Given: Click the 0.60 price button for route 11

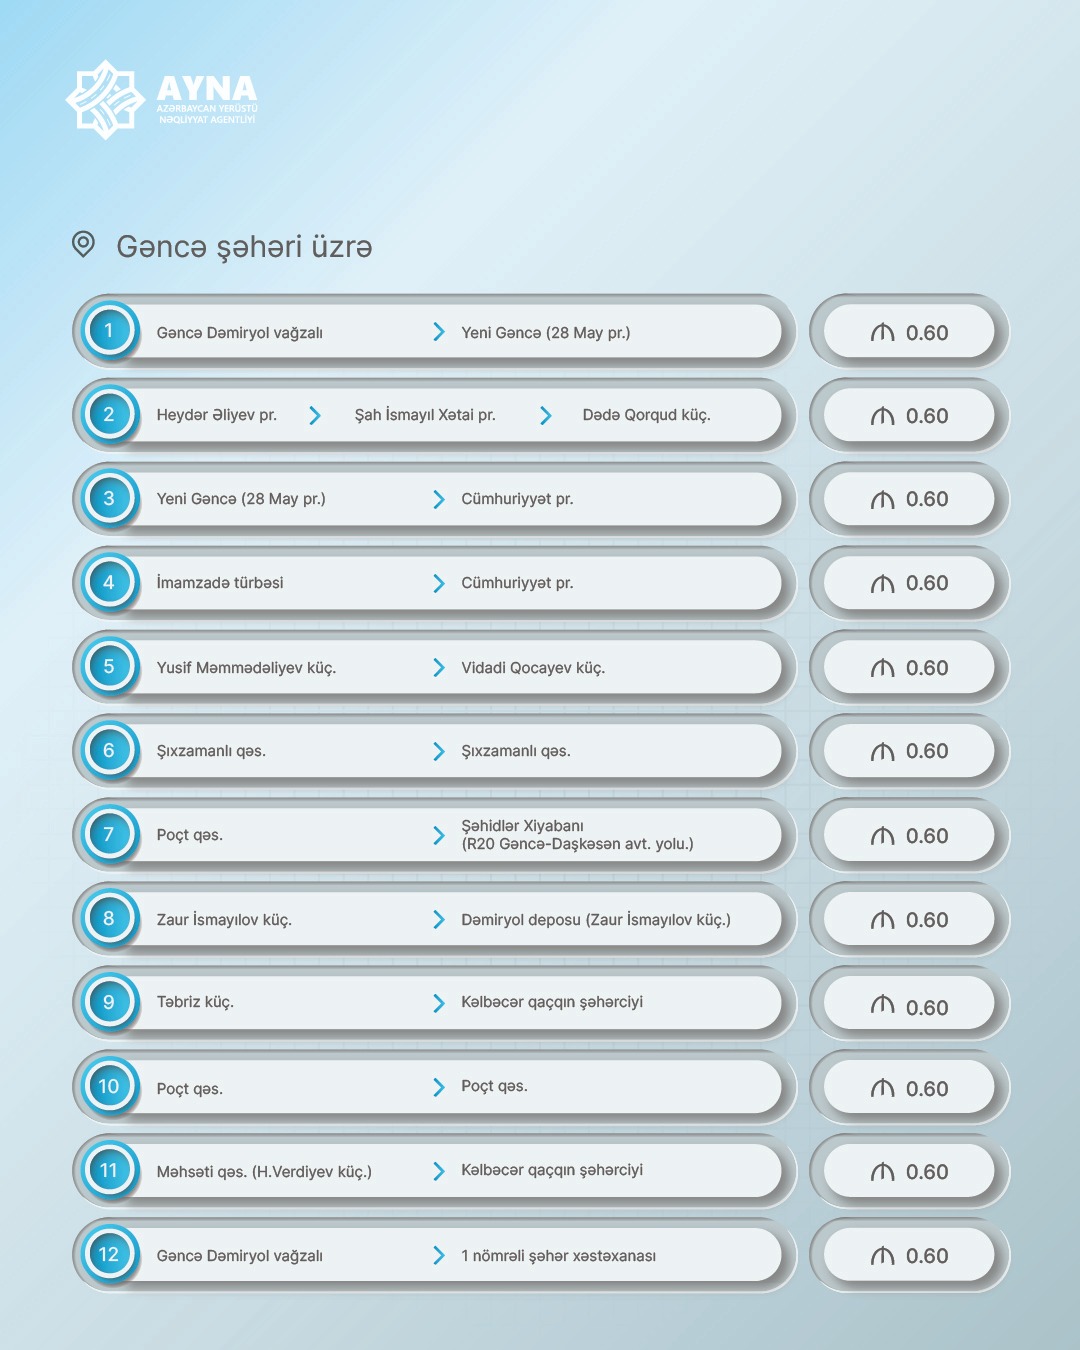Looking at the screenshot, I should click(909, 1172).
